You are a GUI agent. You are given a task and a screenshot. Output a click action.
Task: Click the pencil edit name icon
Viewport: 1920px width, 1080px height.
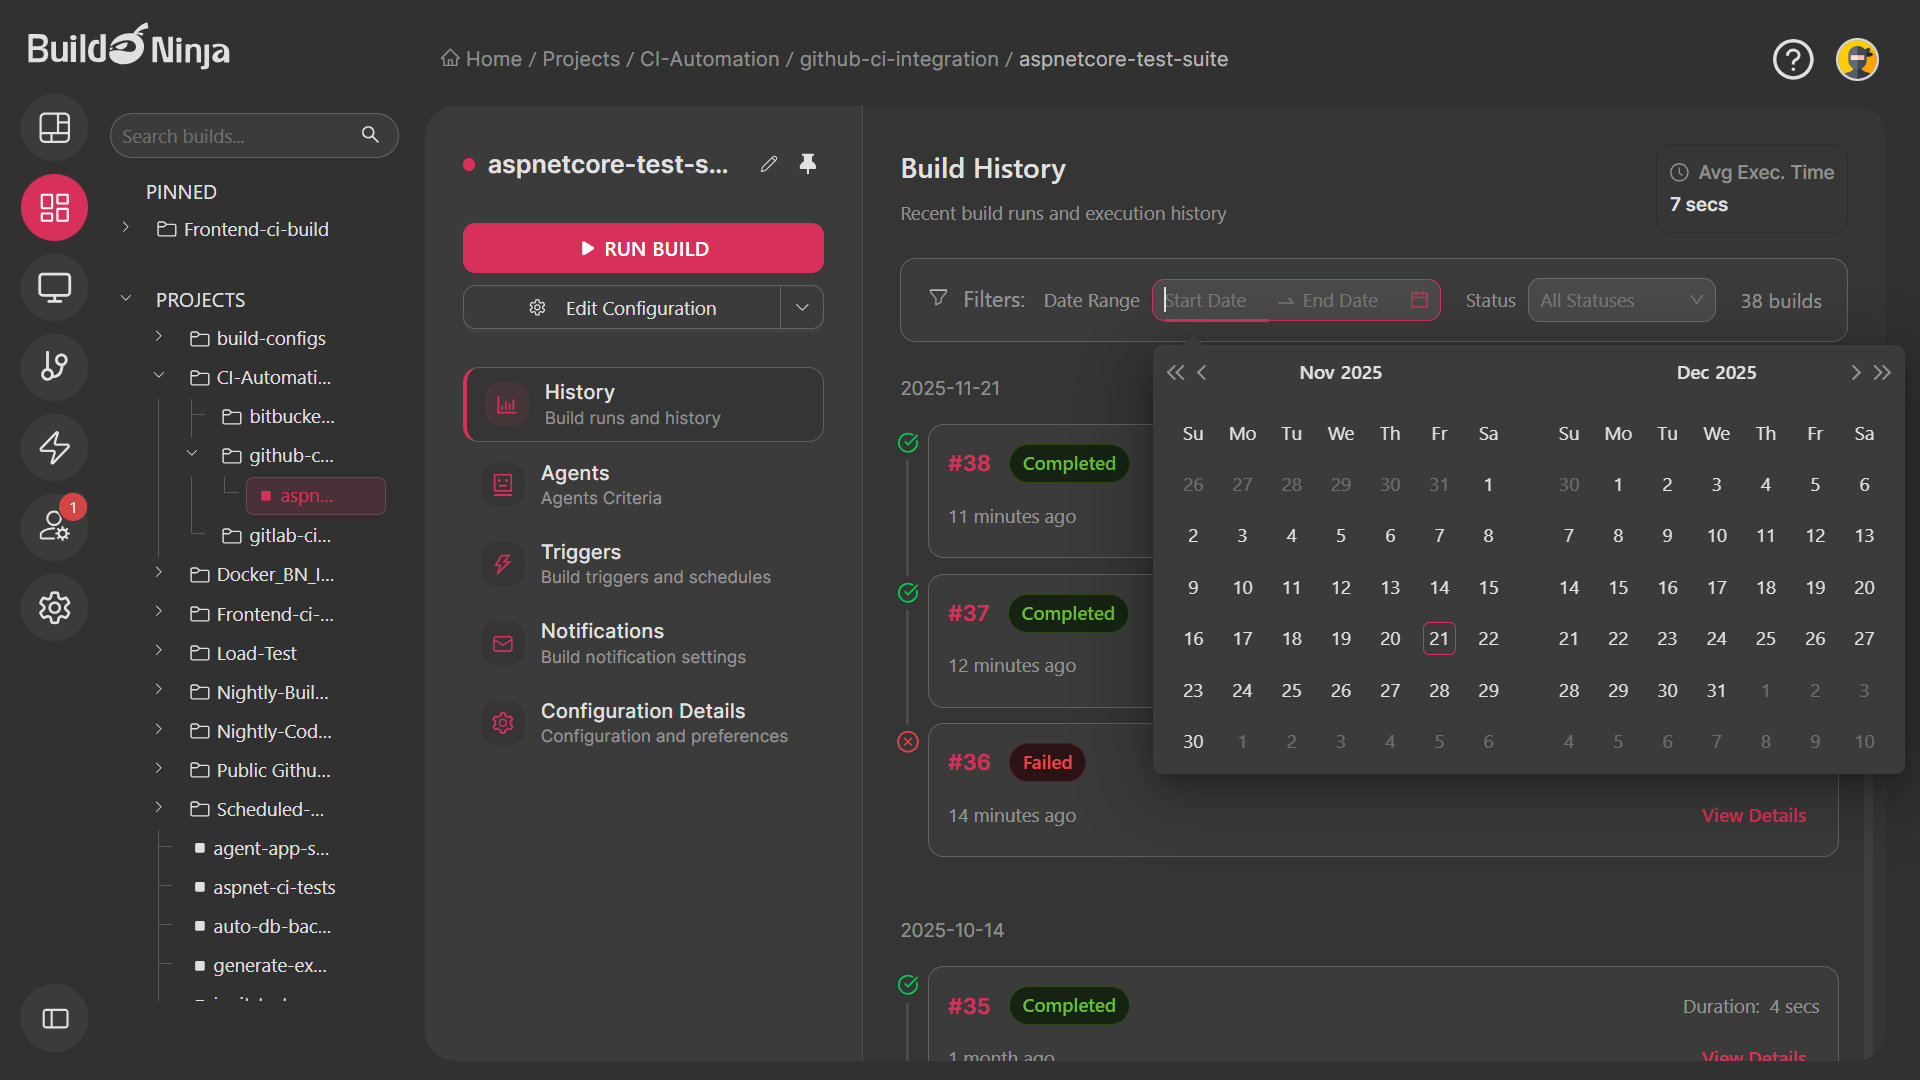pyautogui.click(x=768, y=164)
